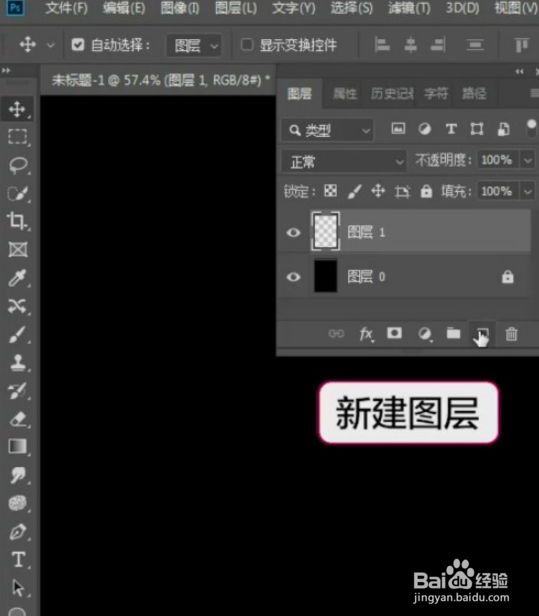Open the 不透明度 slider arrow

528,160
